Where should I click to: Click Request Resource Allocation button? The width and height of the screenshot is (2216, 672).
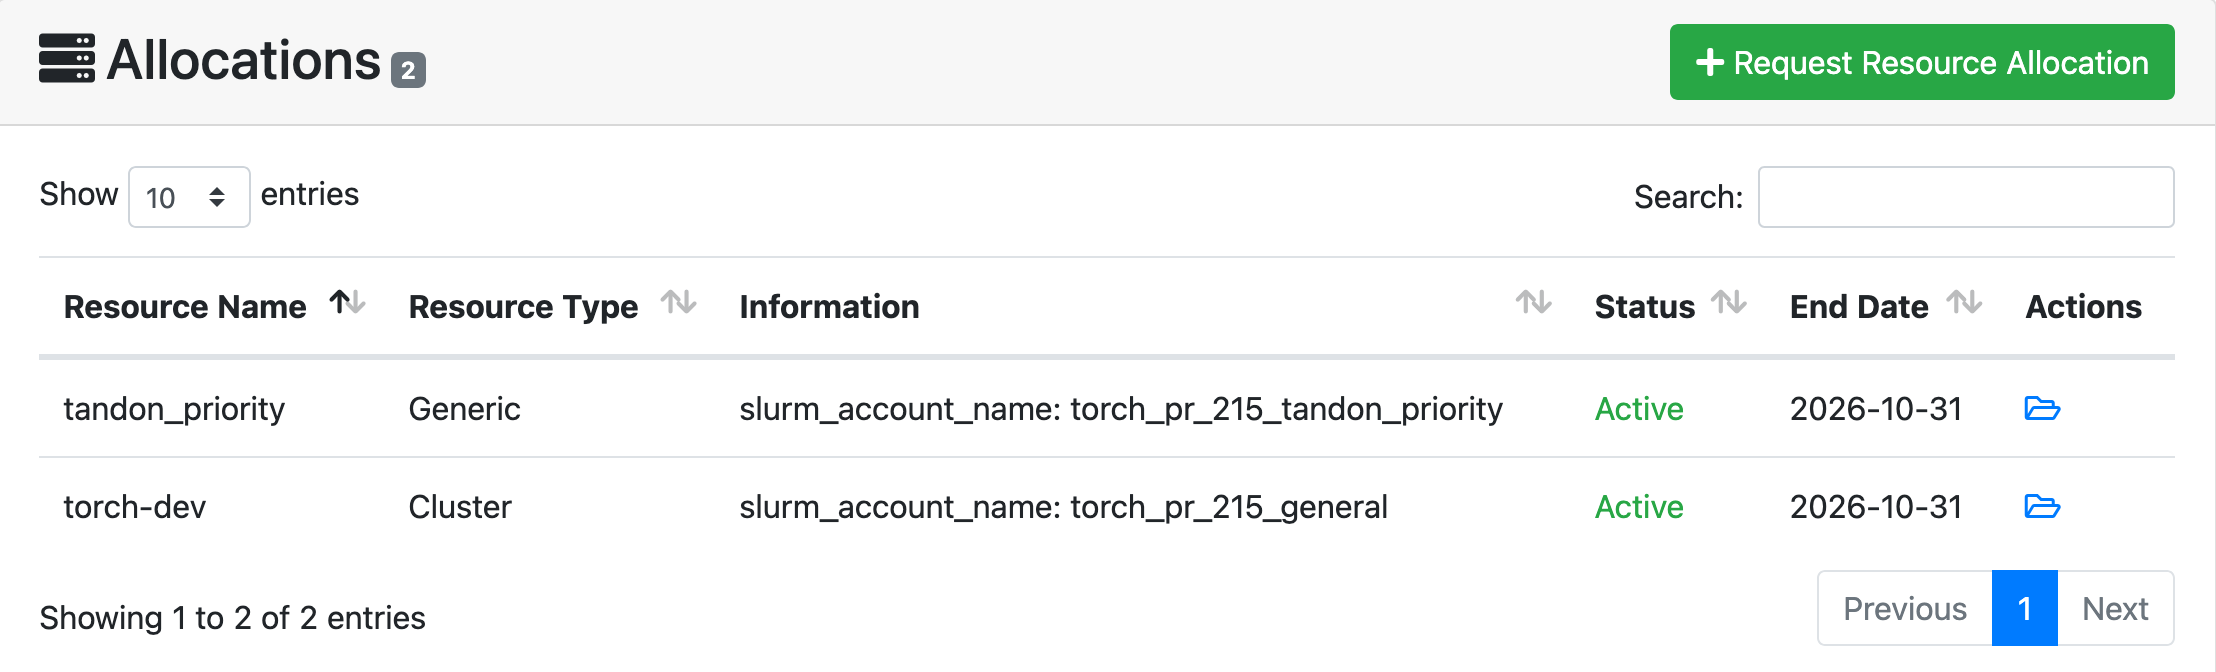pyautogui.click(x=1921, y=62)
